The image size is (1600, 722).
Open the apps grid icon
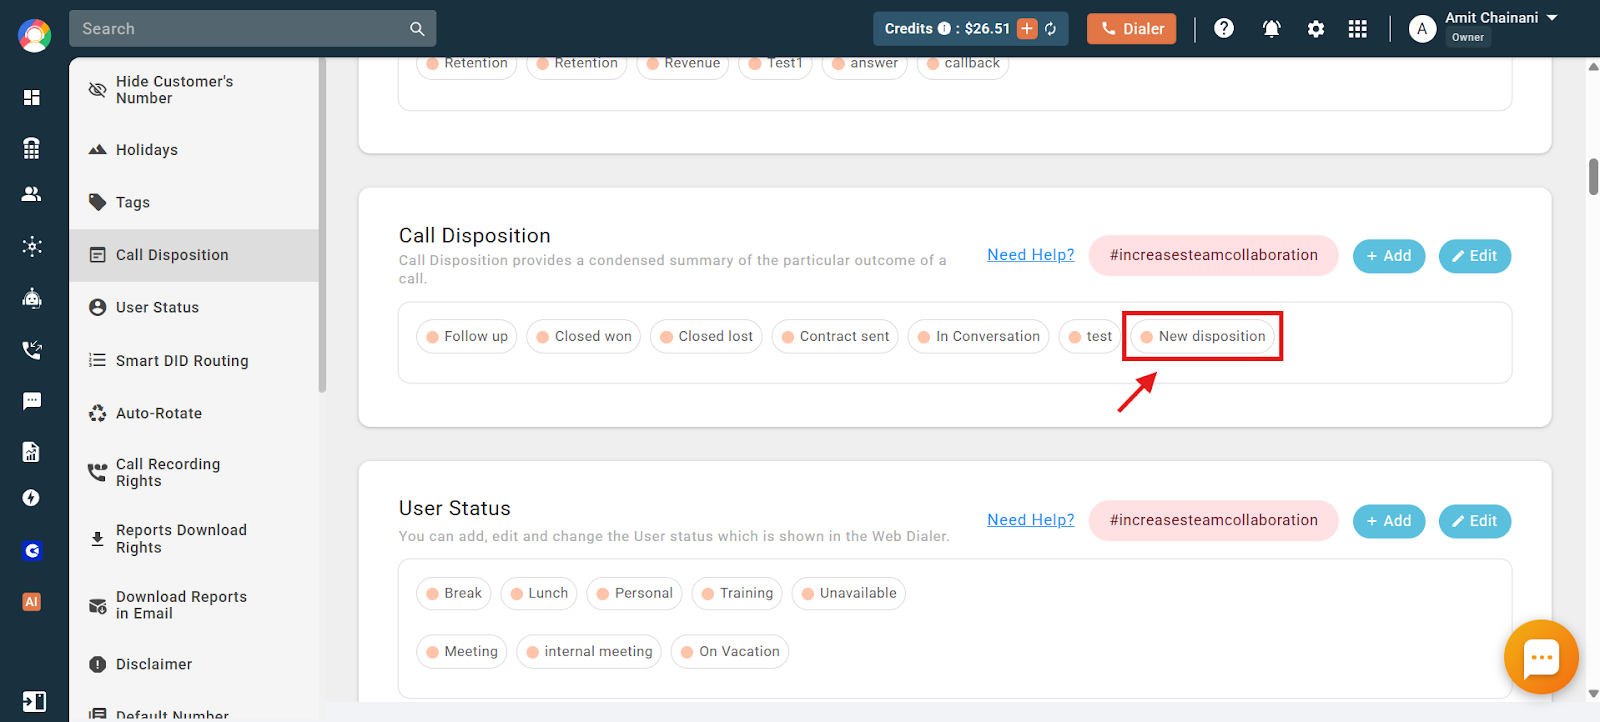coord(1357,29)
